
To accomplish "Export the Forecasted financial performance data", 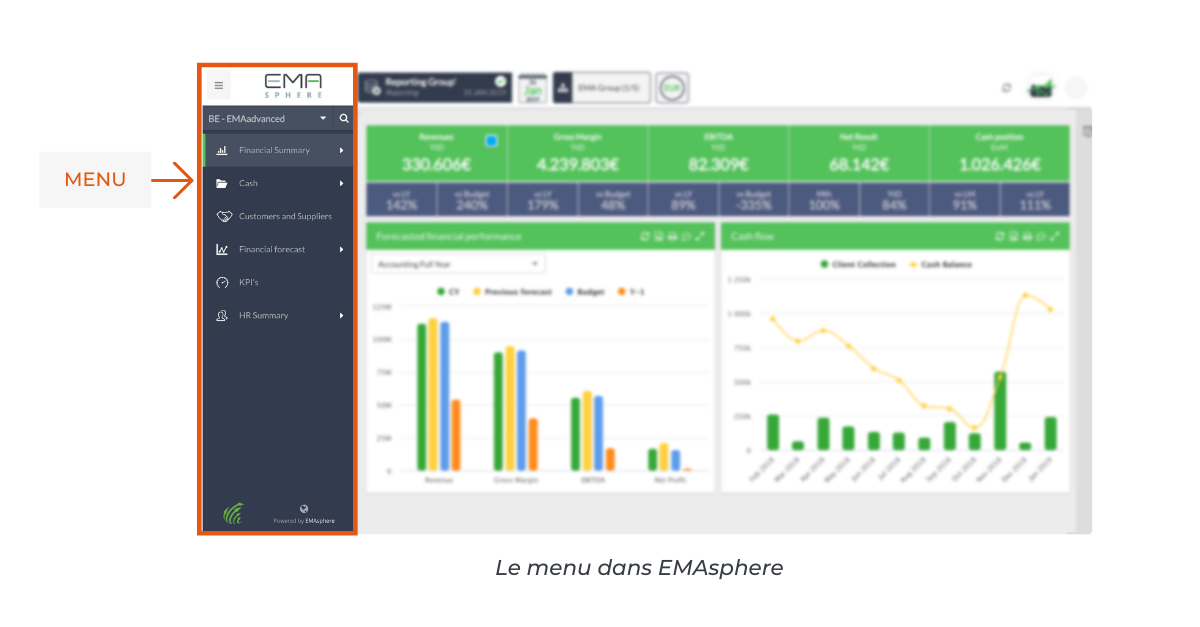I will click(x=658, y=237).
